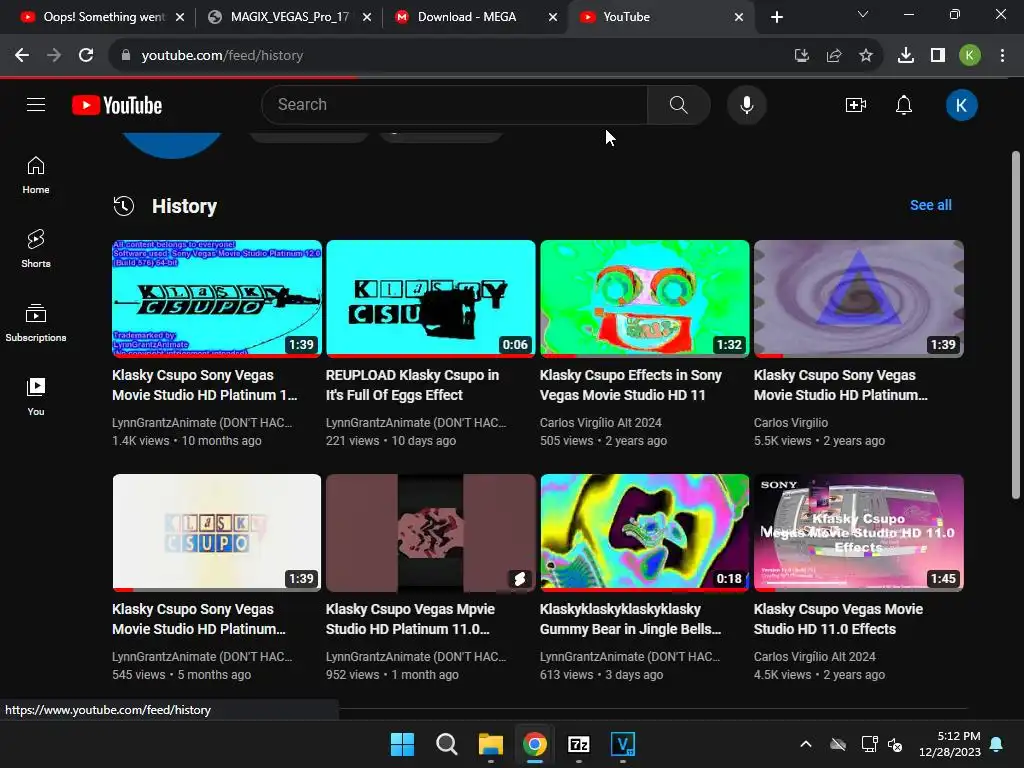Click the page vertical scrollbar
The image size is (1024, 768).
(1016, 325)
